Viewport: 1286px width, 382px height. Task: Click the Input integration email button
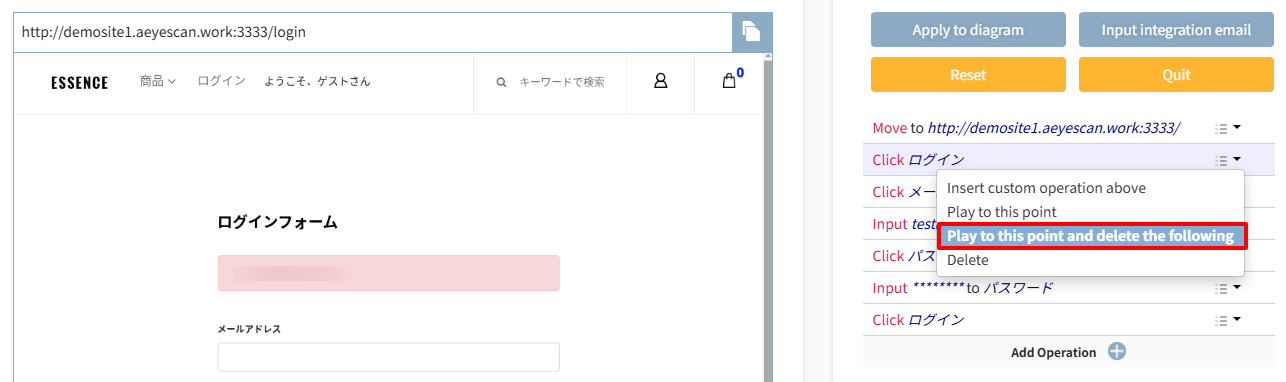pos(1176,30)
